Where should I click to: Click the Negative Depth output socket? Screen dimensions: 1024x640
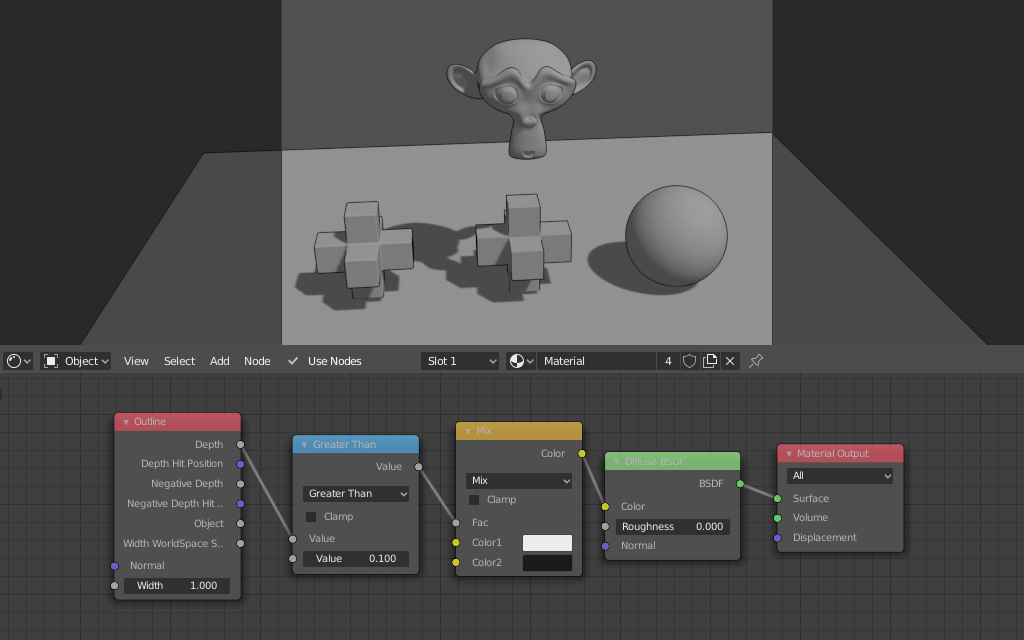pyautogui.click(x=240, y=484)
